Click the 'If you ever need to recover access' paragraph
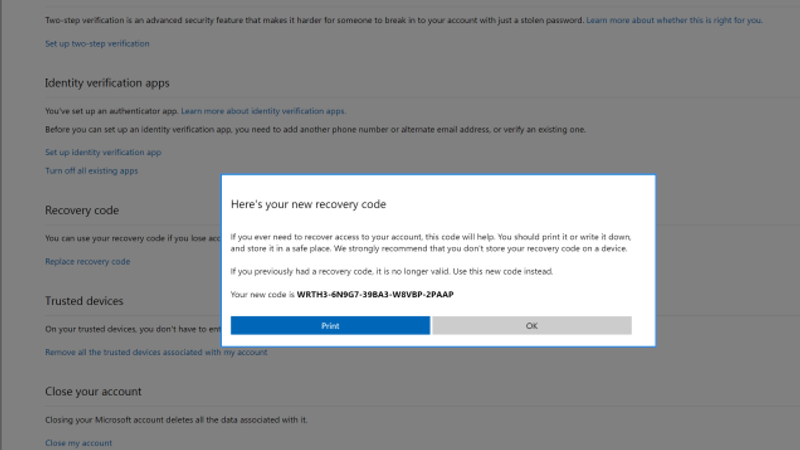The height and width of the screenshot is (450, 800). [x=430, y=242]
